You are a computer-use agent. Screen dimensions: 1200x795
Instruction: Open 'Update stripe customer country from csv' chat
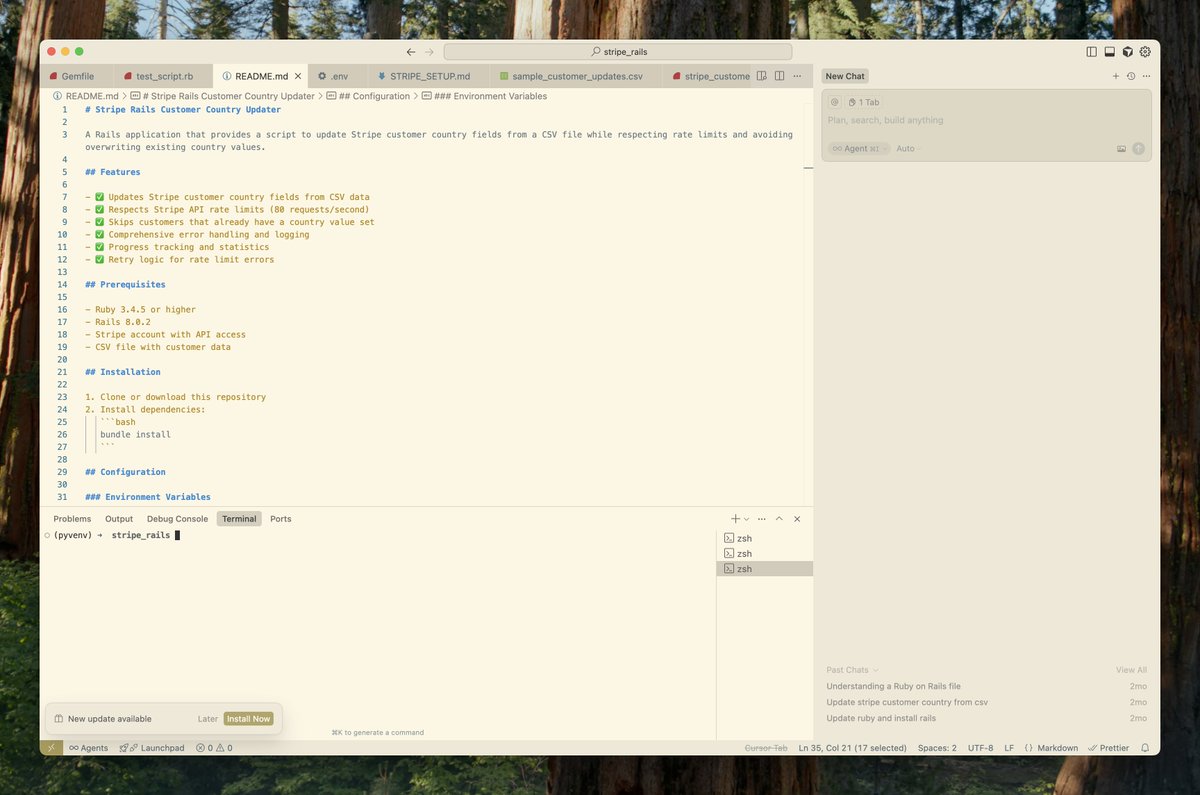click(x=986, y=702)
